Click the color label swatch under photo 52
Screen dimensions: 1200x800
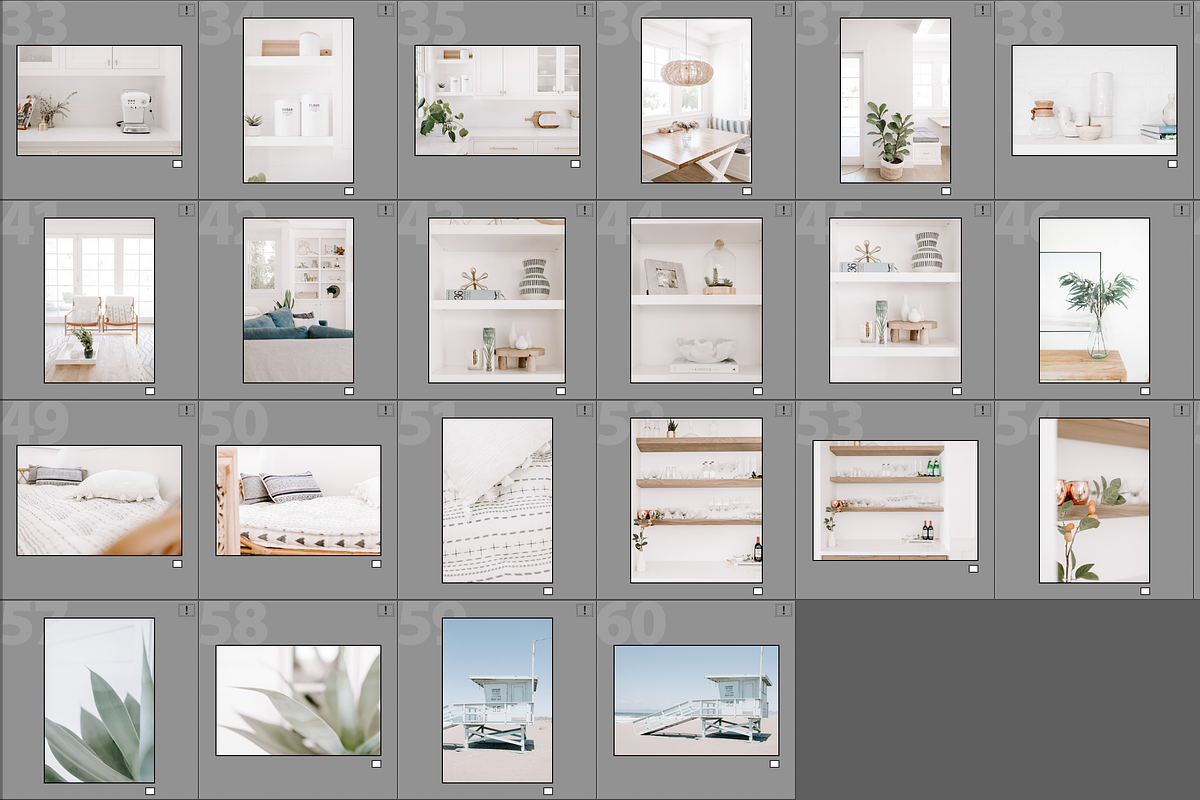[758, 591]
